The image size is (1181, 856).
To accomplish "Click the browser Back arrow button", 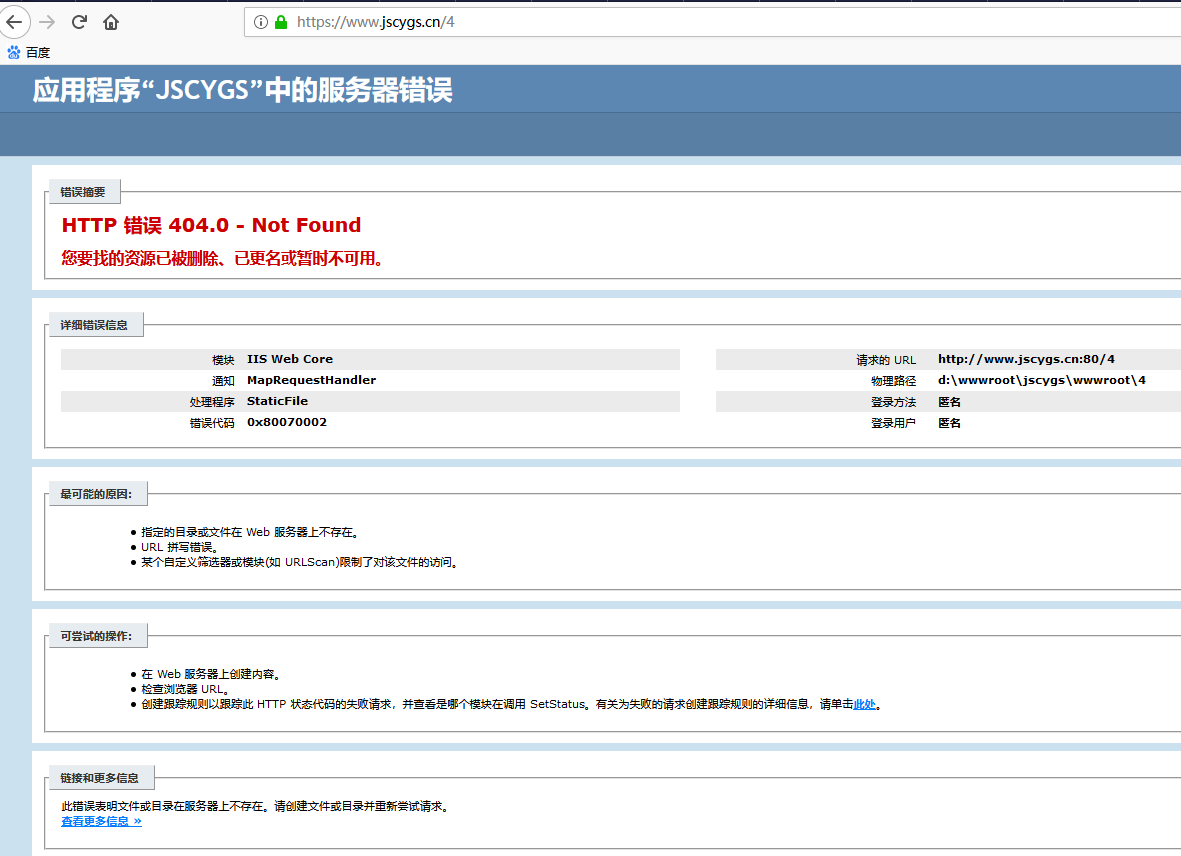I will pos(14,22).
